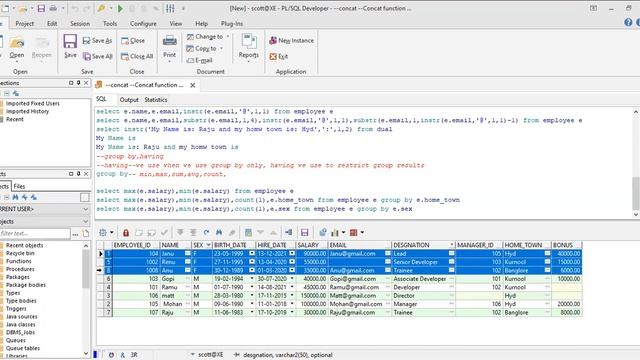Open the export results dropdown arrow

pos(362,233)
